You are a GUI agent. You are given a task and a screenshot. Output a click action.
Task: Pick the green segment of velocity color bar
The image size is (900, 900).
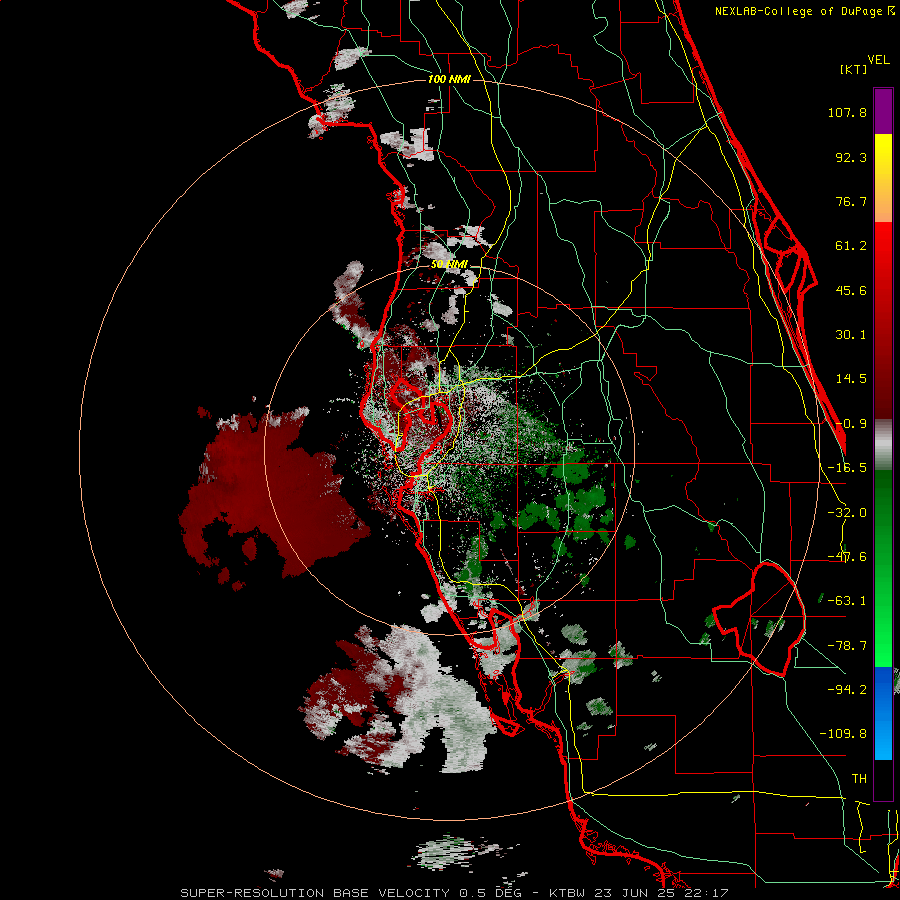pos(883,568)
